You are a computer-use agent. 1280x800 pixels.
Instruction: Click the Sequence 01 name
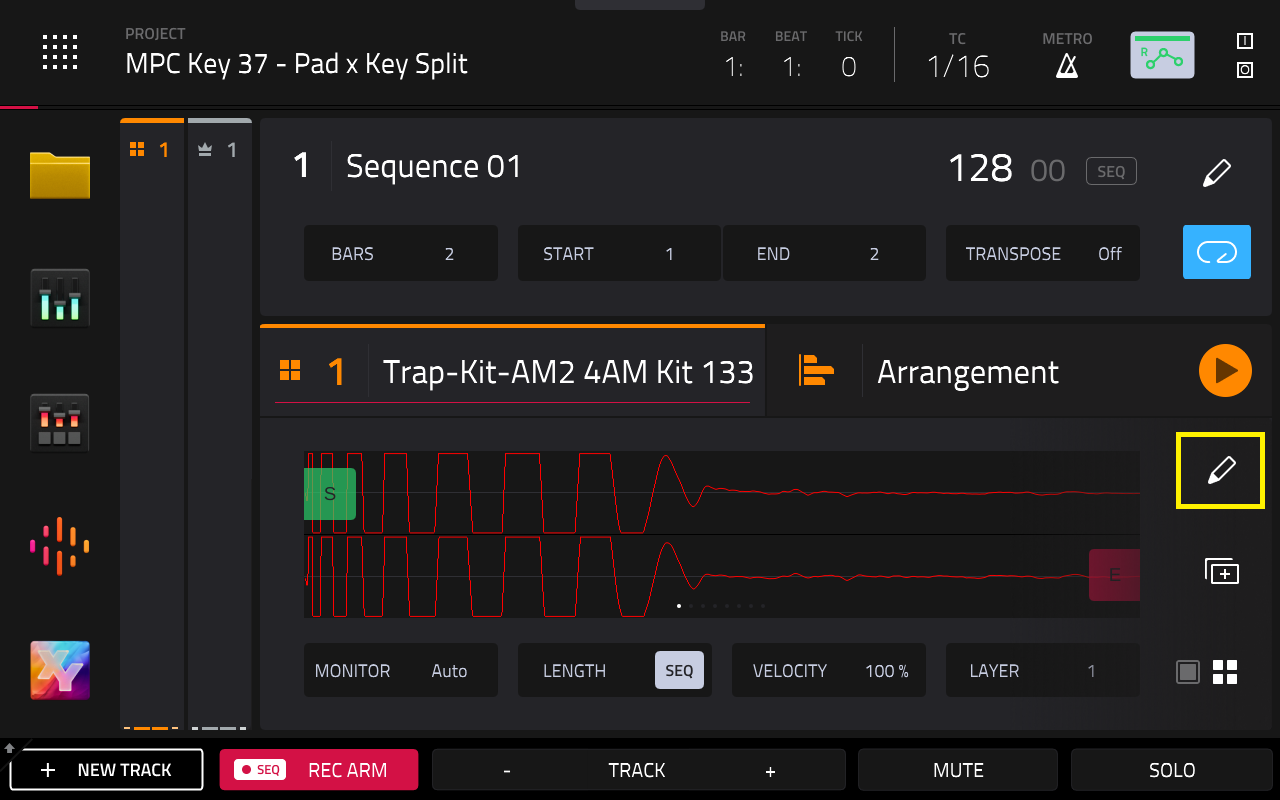433,166
